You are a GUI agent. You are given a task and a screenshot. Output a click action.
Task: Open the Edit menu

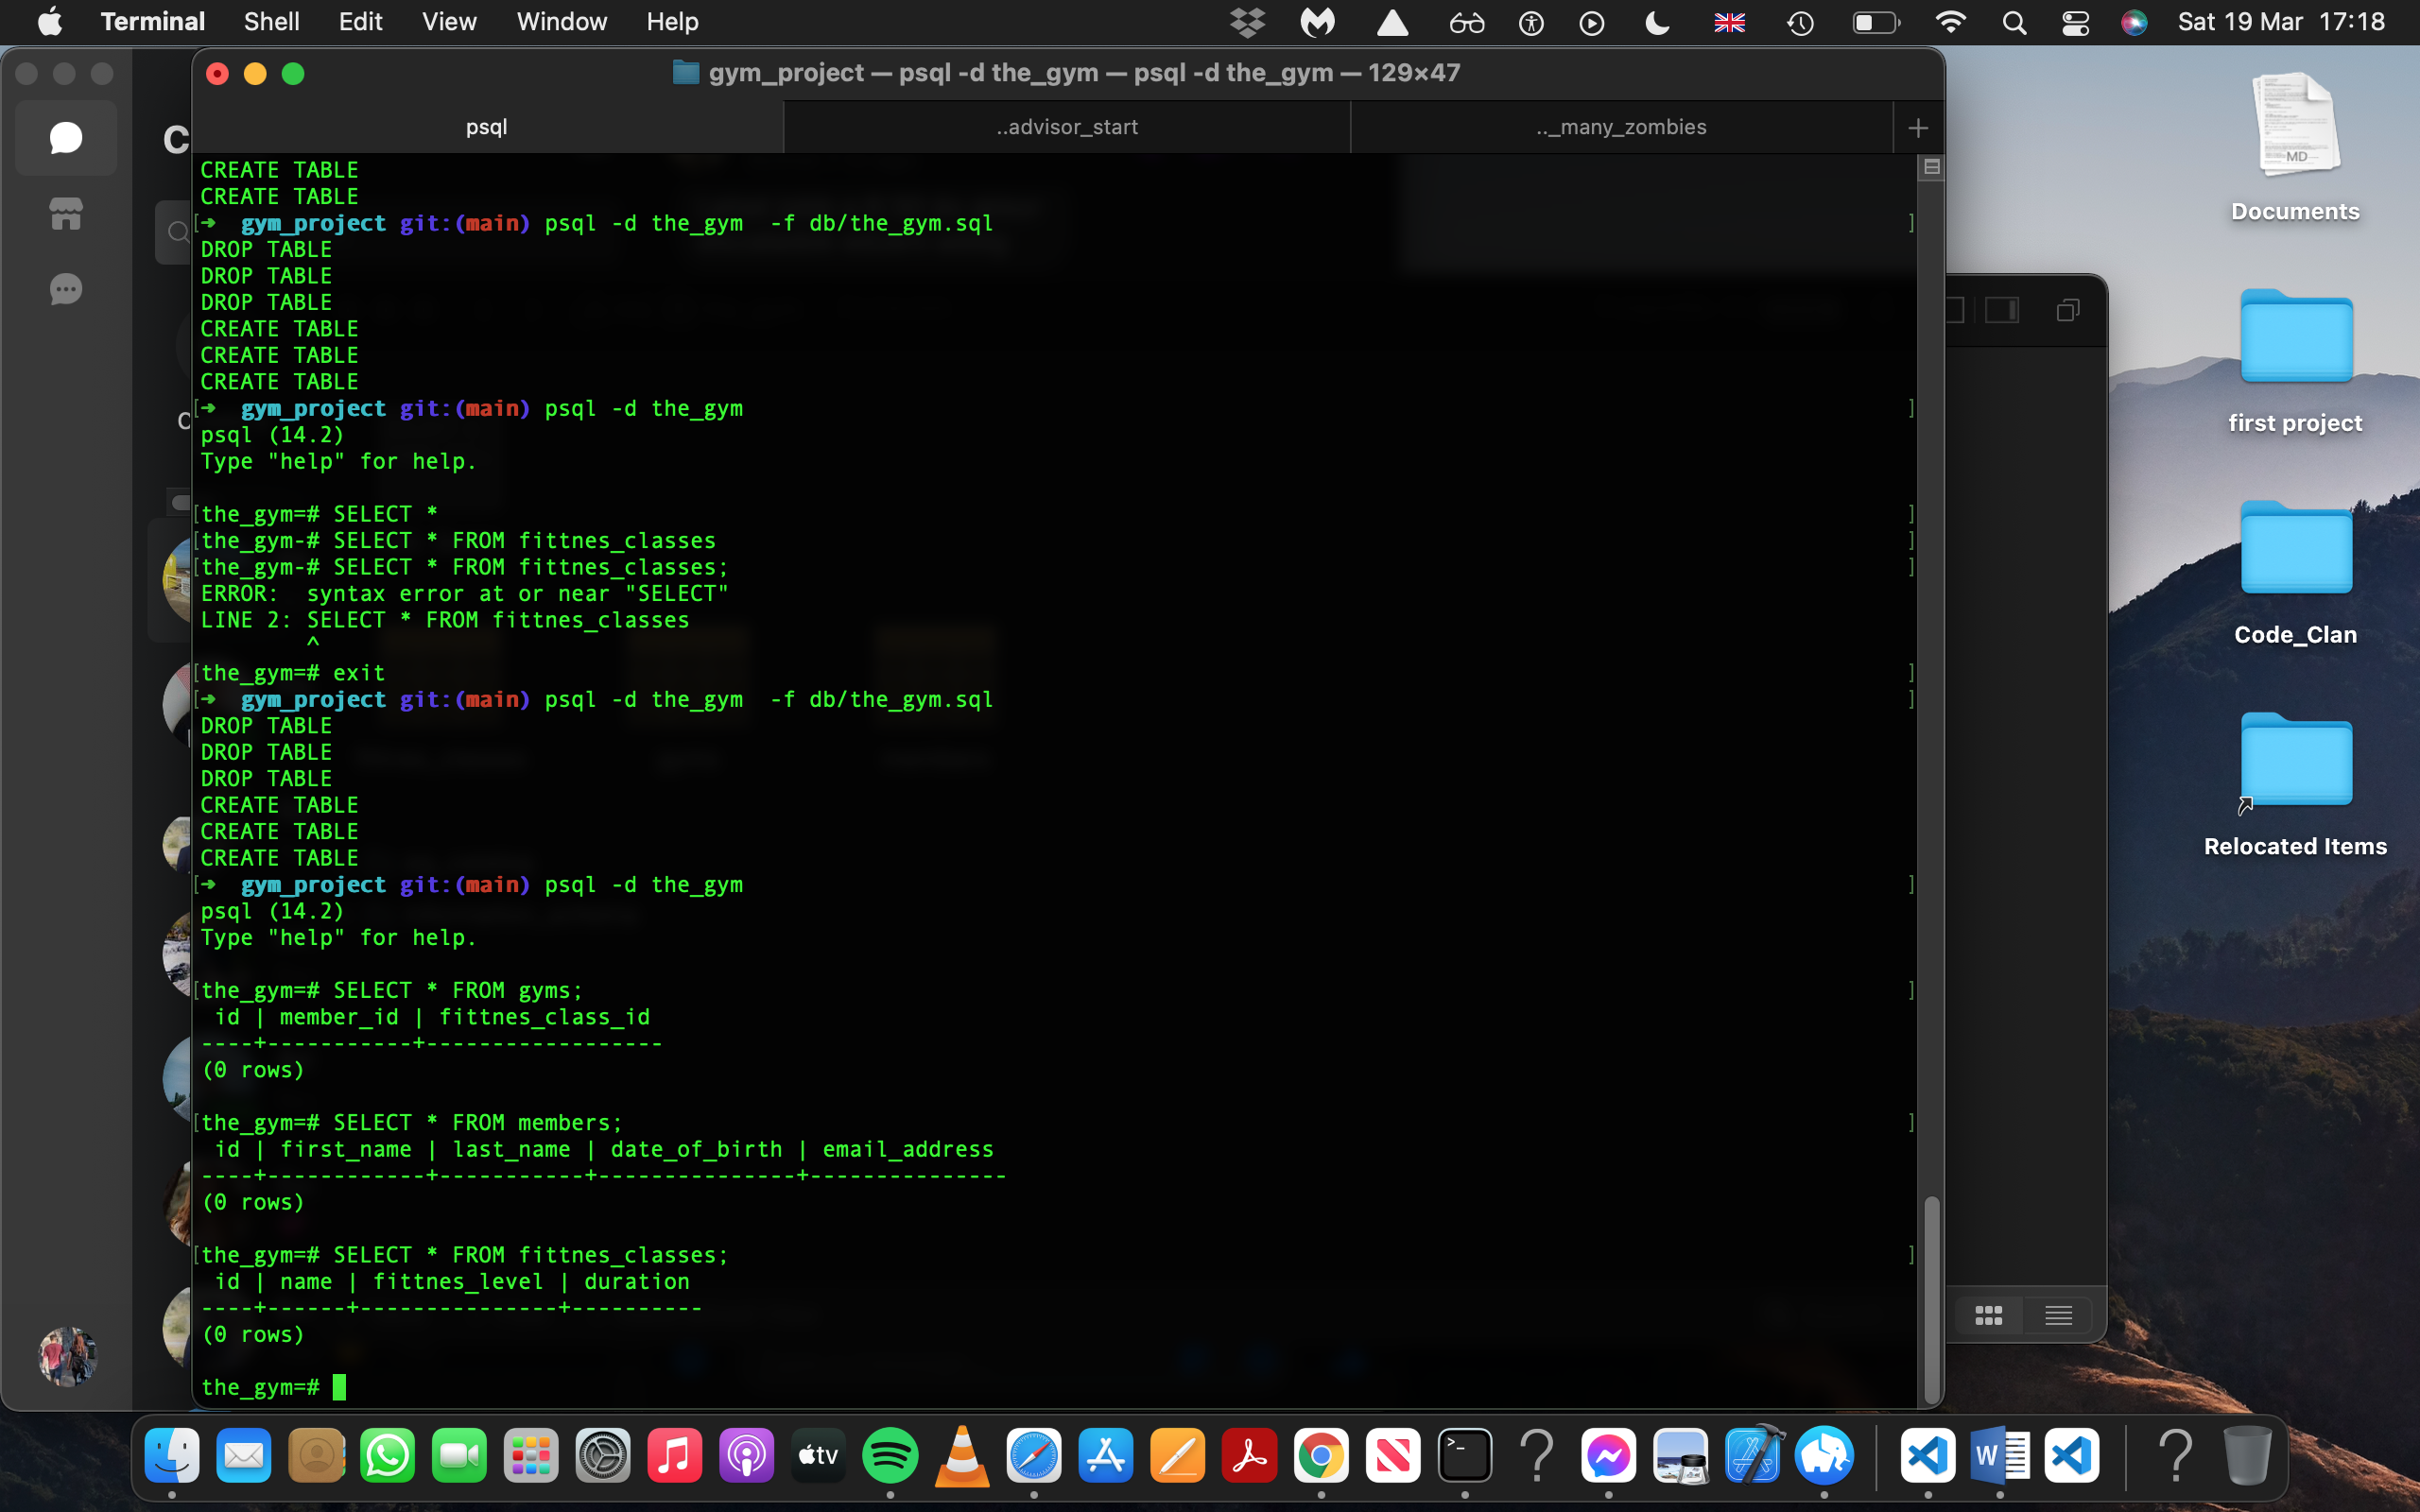360,22
